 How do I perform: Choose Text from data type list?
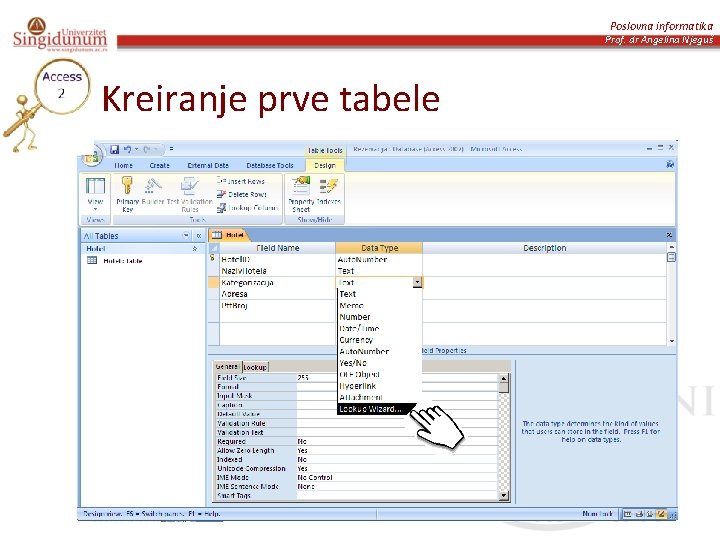click(379, 294)
